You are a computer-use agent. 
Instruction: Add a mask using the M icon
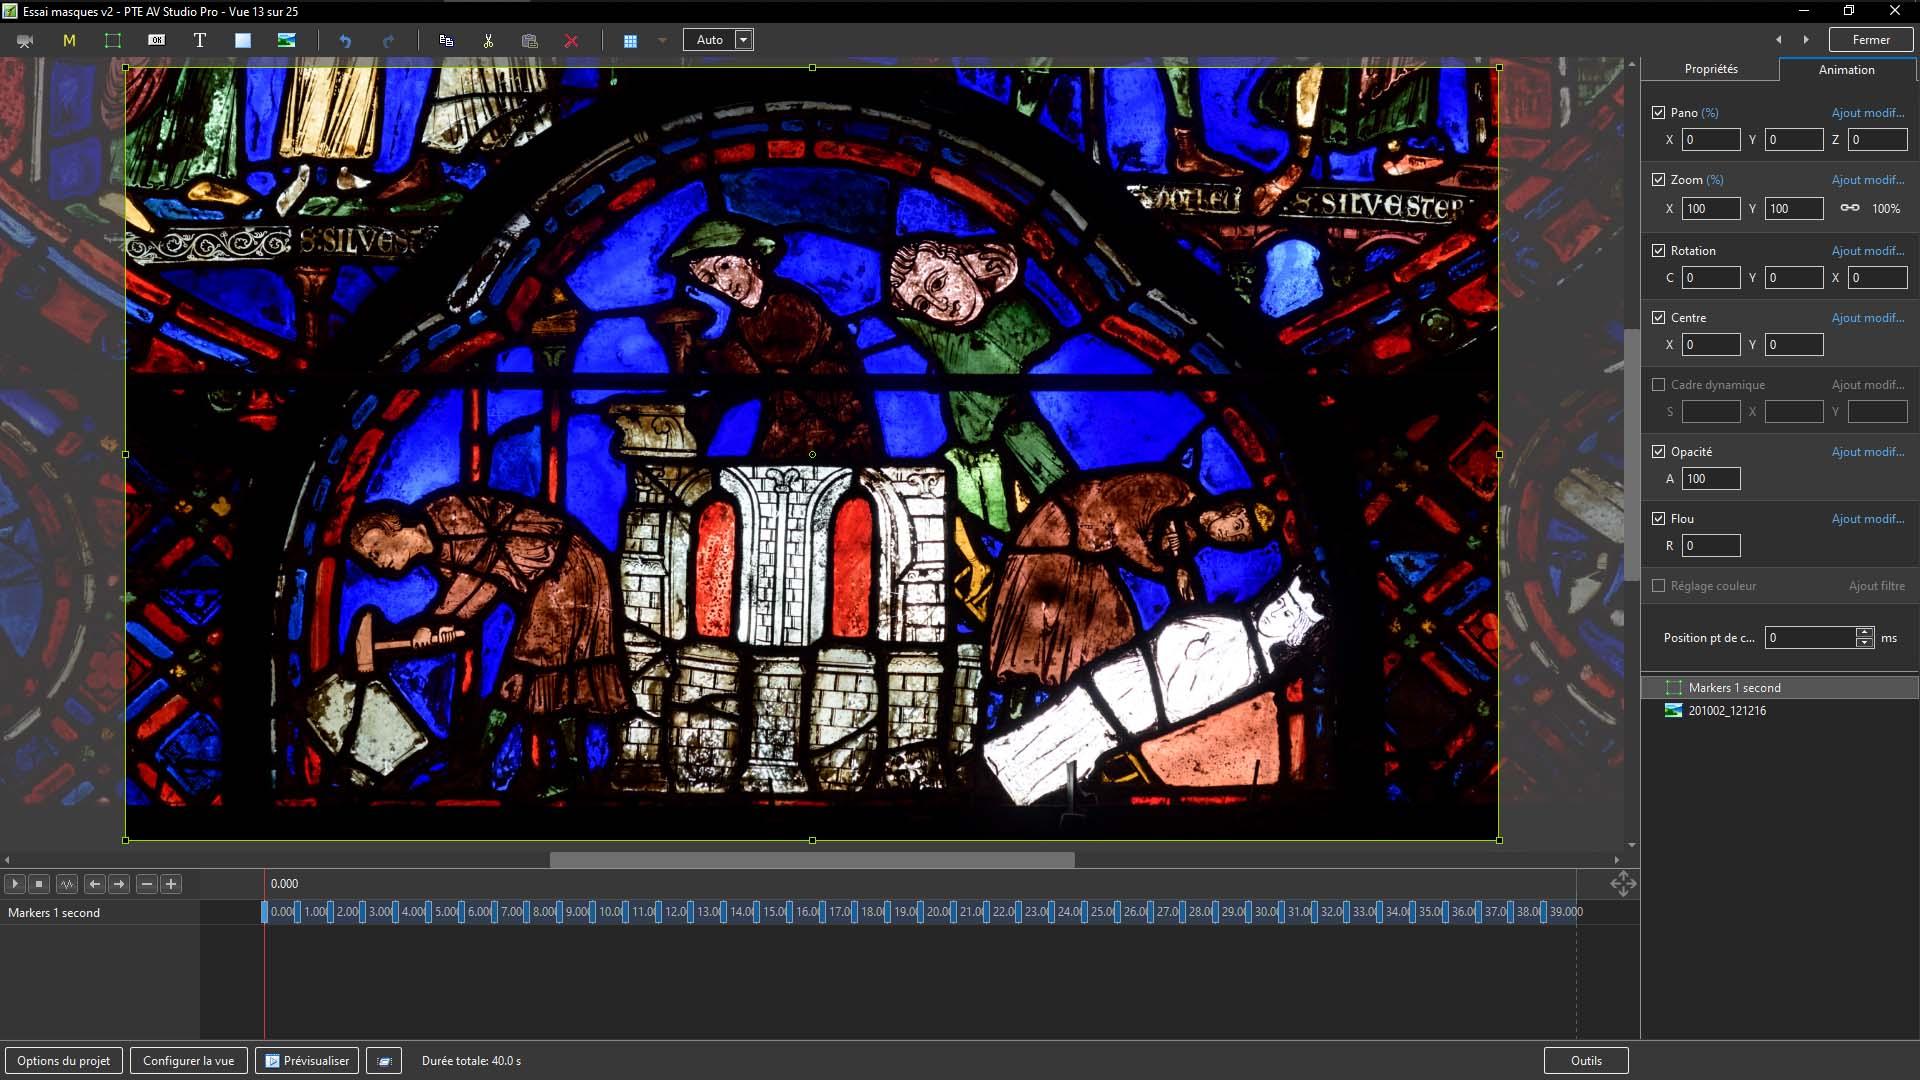(69, 41)
